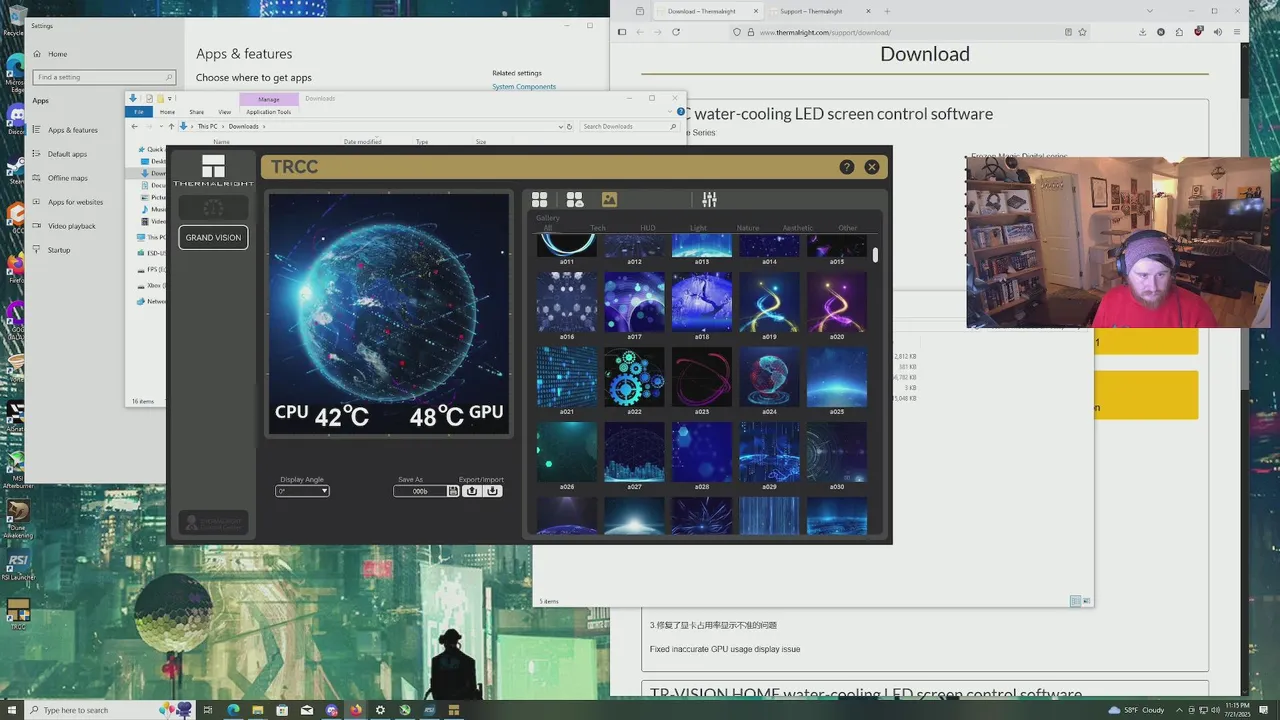Click the Save As name field
Screen dimensions: 1280x720
click(x=420, y=491)
